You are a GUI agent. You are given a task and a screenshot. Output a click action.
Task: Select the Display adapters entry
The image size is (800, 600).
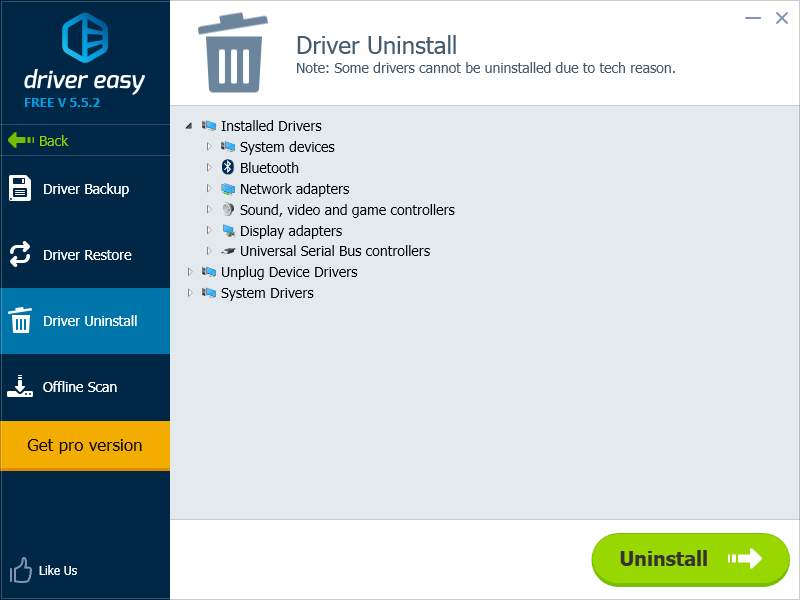291,231
